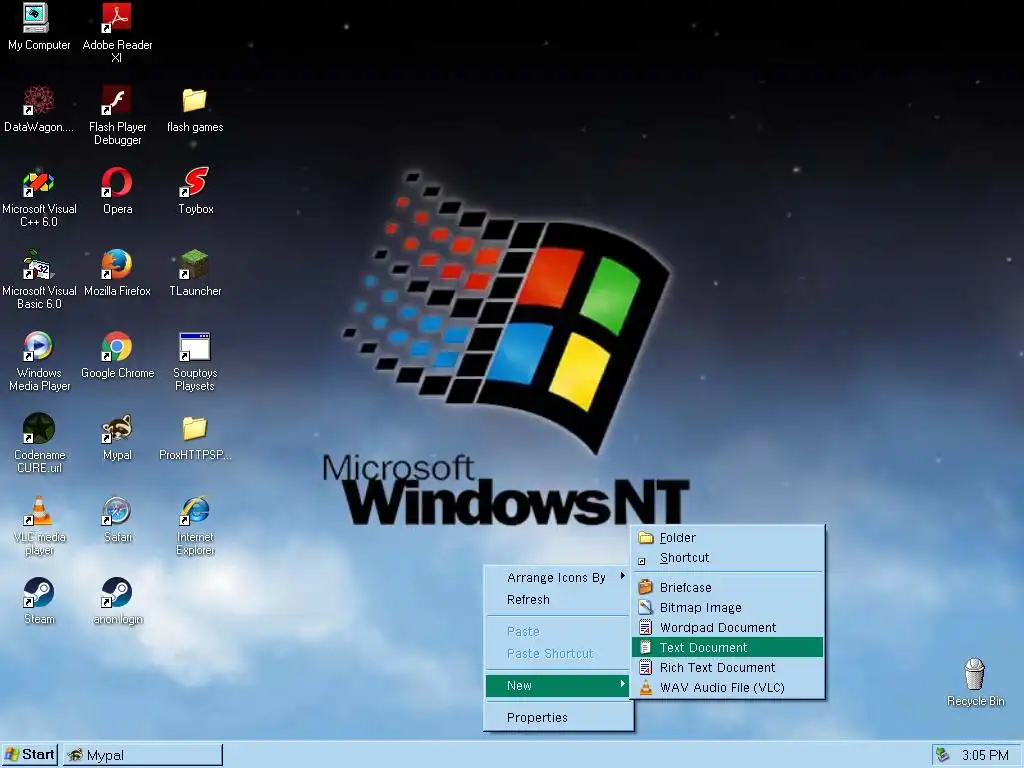Switch to Mypal taskbar button

click(143, 755)
